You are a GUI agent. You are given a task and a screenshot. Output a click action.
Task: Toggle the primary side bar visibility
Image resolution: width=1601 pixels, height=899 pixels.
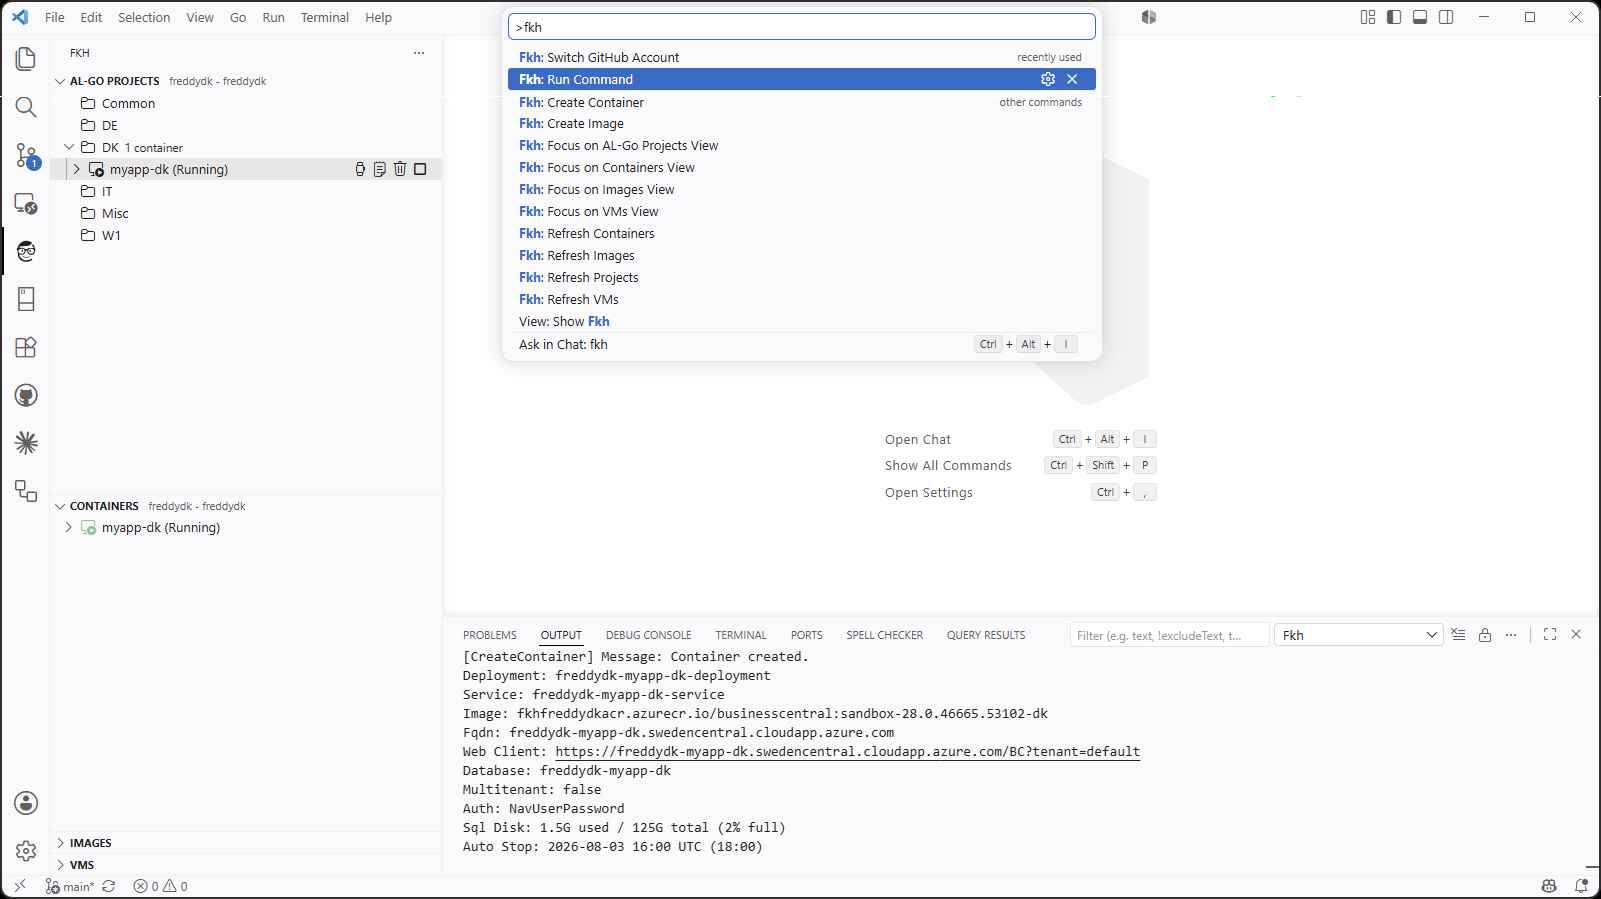1394,17
